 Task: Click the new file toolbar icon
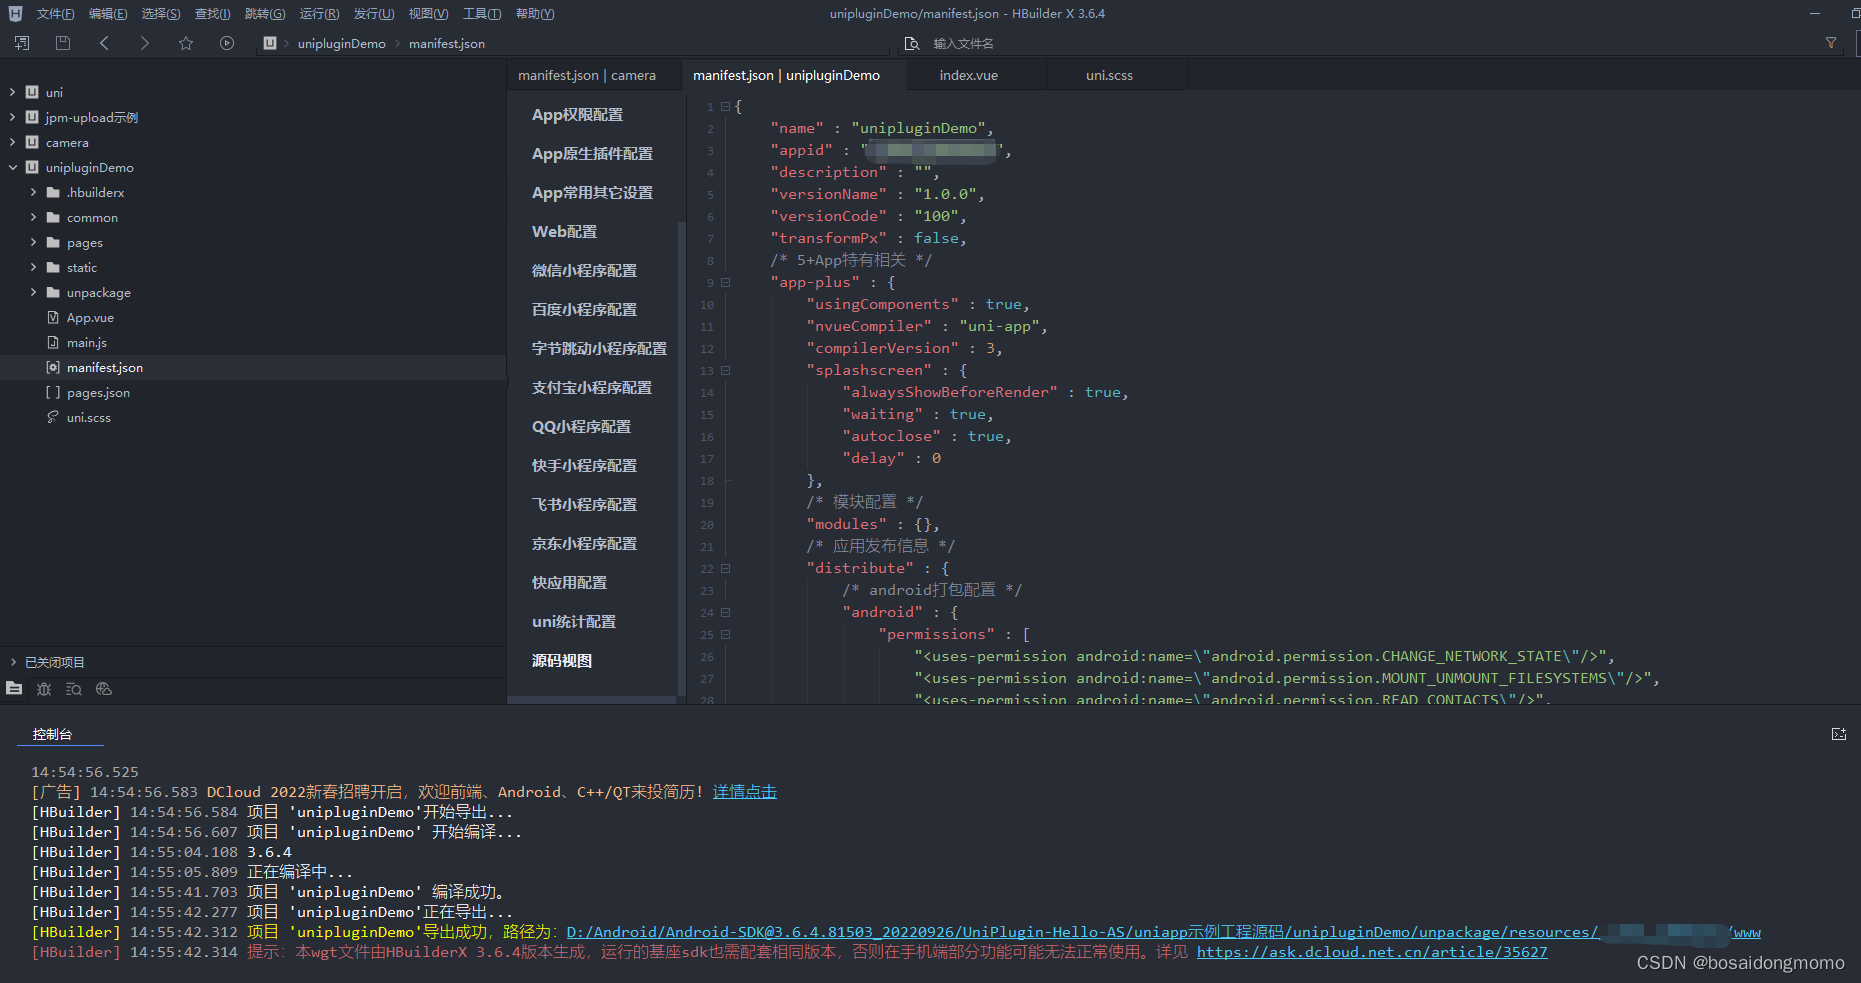[22, 43]
